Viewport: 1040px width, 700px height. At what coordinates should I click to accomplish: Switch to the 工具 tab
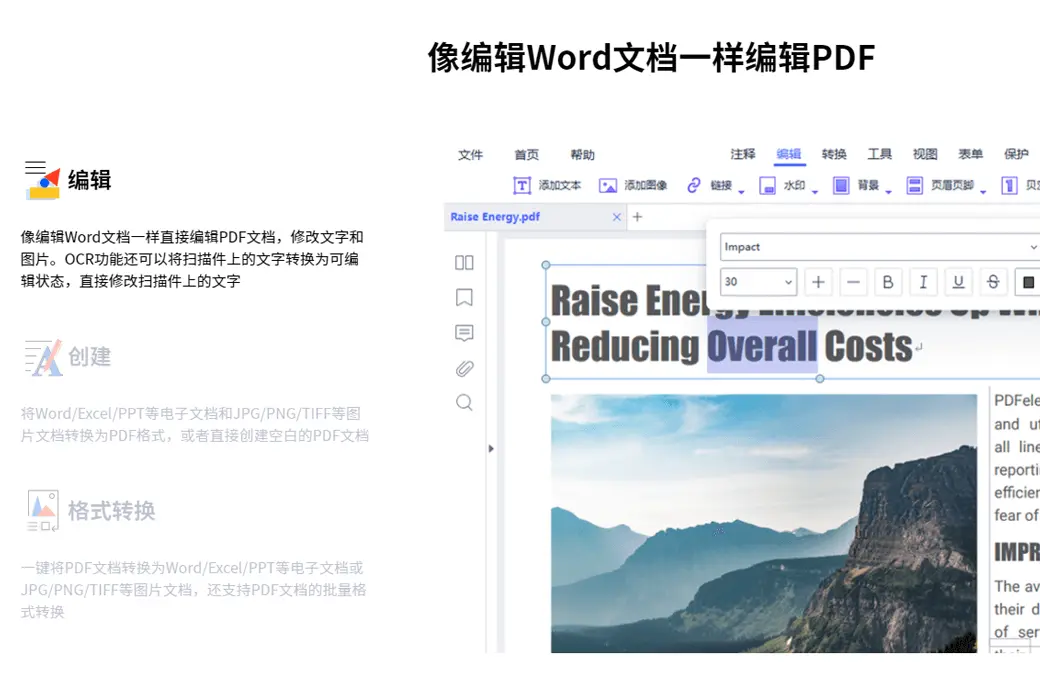tap(879, 154)
